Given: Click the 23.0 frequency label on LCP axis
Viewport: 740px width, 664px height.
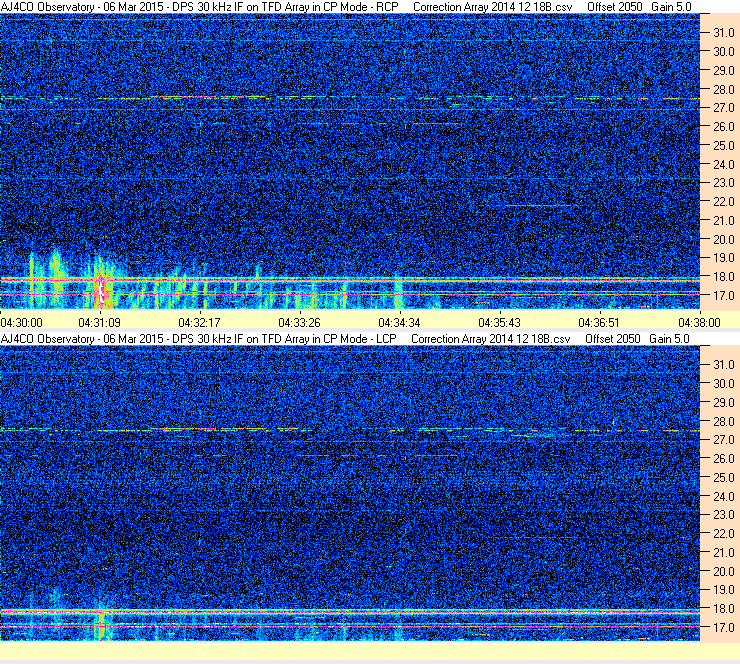Looking at the screenshot, I should [x=723, y=515].
